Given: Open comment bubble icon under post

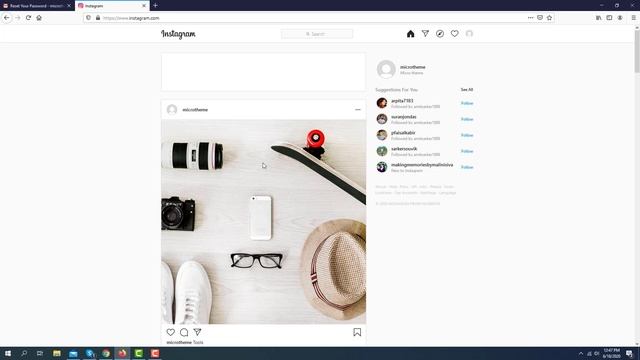Looking at the screenshot, I should (x=184, y=332).
